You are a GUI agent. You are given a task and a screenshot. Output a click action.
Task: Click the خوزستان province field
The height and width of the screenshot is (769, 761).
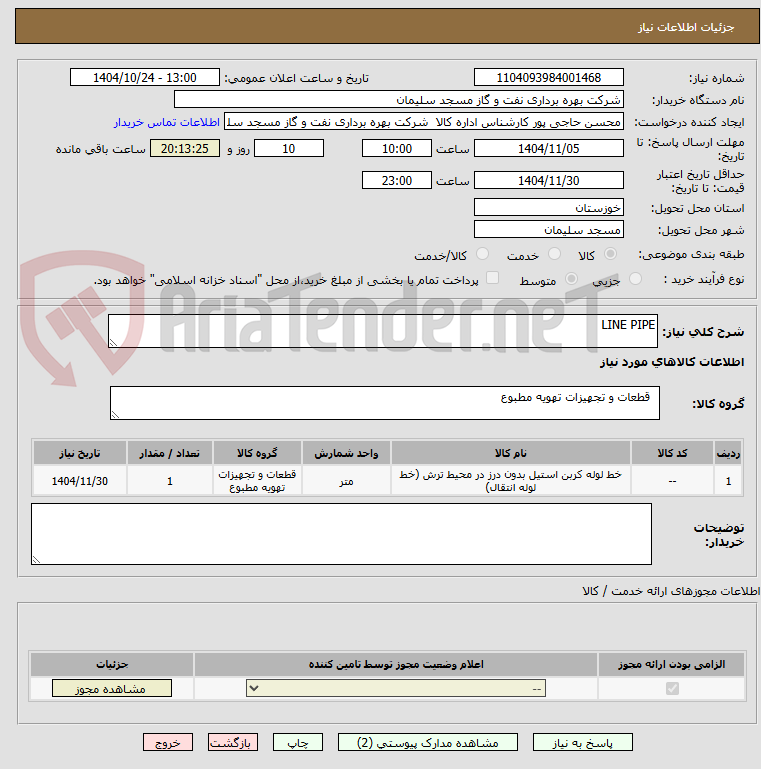pos(549,207)
